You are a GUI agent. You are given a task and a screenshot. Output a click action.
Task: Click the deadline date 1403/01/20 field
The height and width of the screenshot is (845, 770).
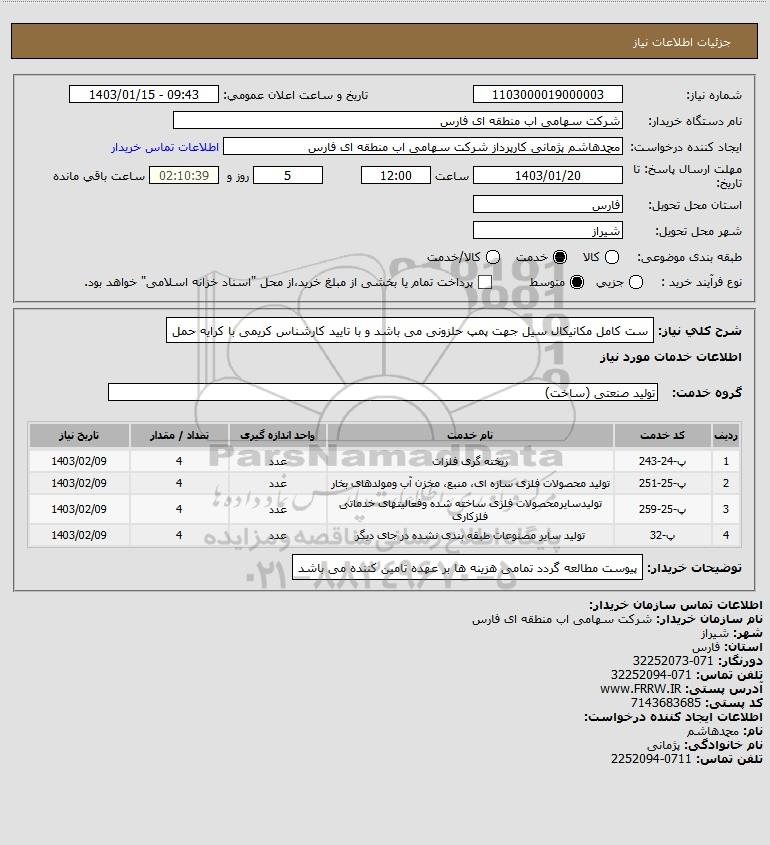coord(547,176)
